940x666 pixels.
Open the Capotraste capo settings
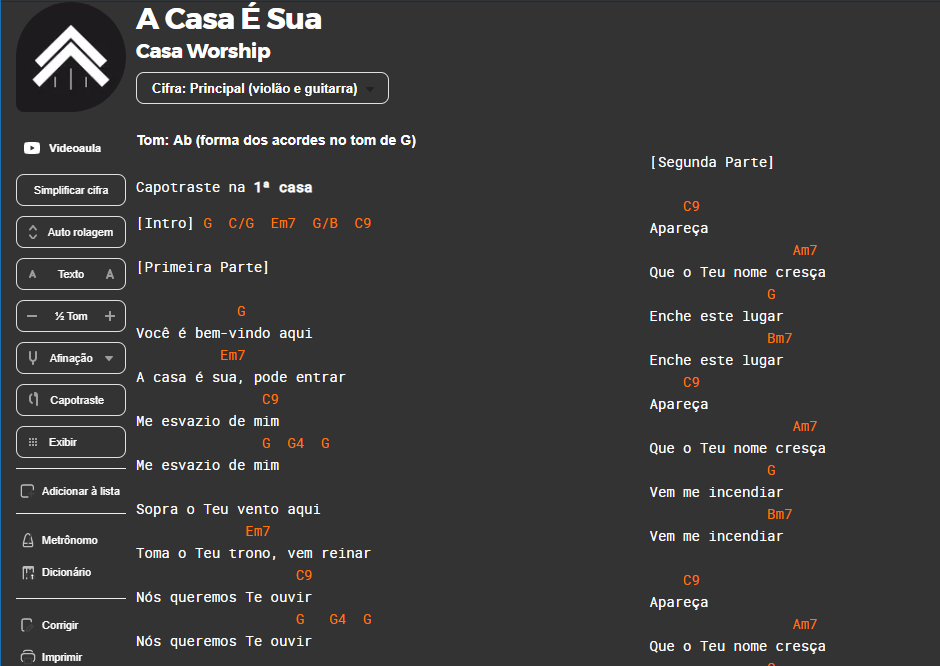(71, 400)
